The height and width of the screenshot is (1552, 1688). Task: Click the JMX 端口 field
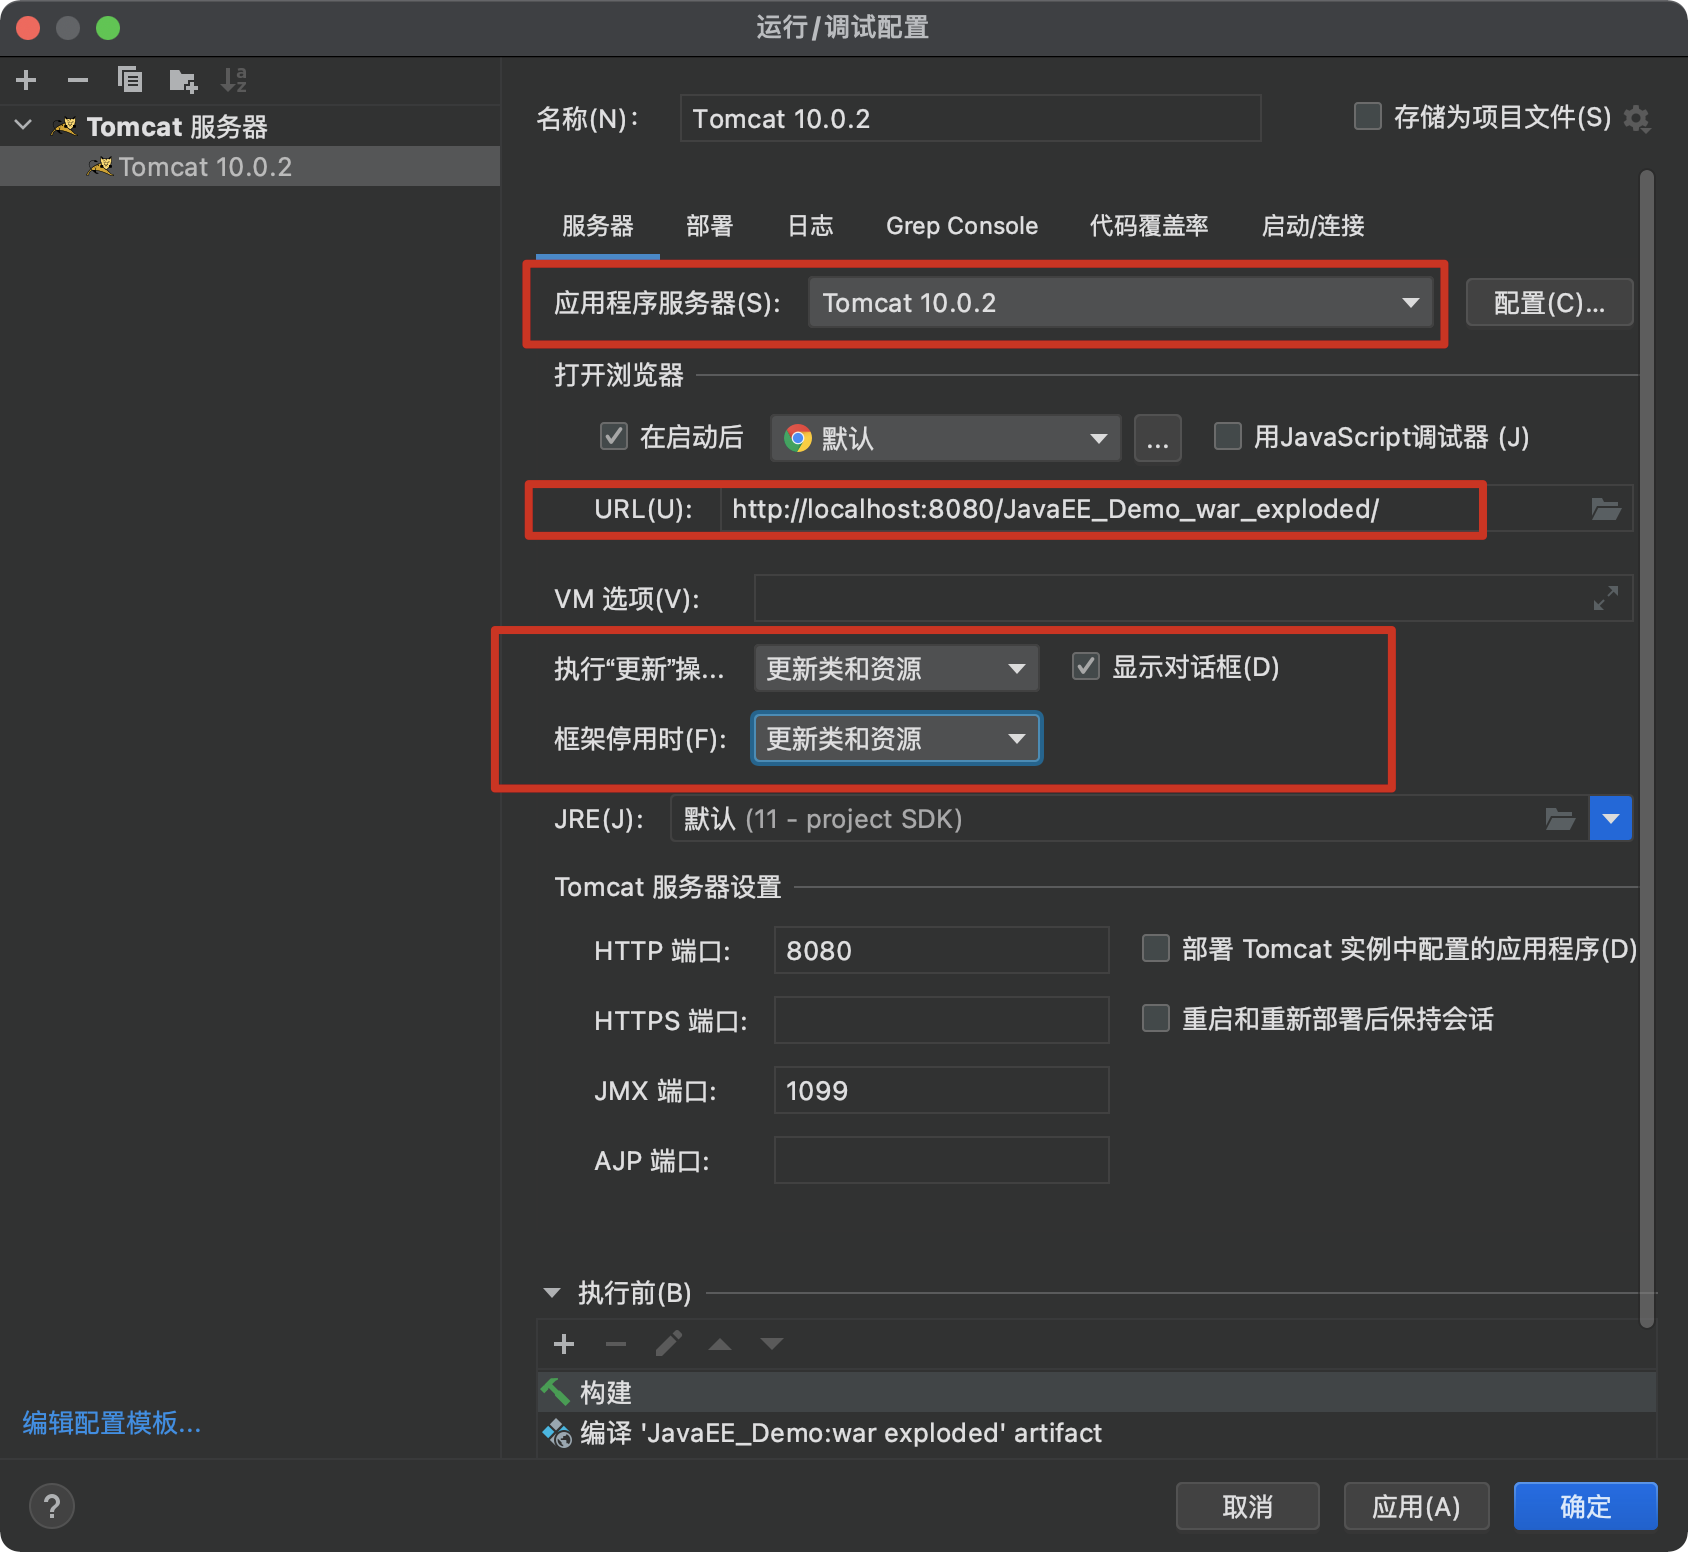click(942, 1090)
